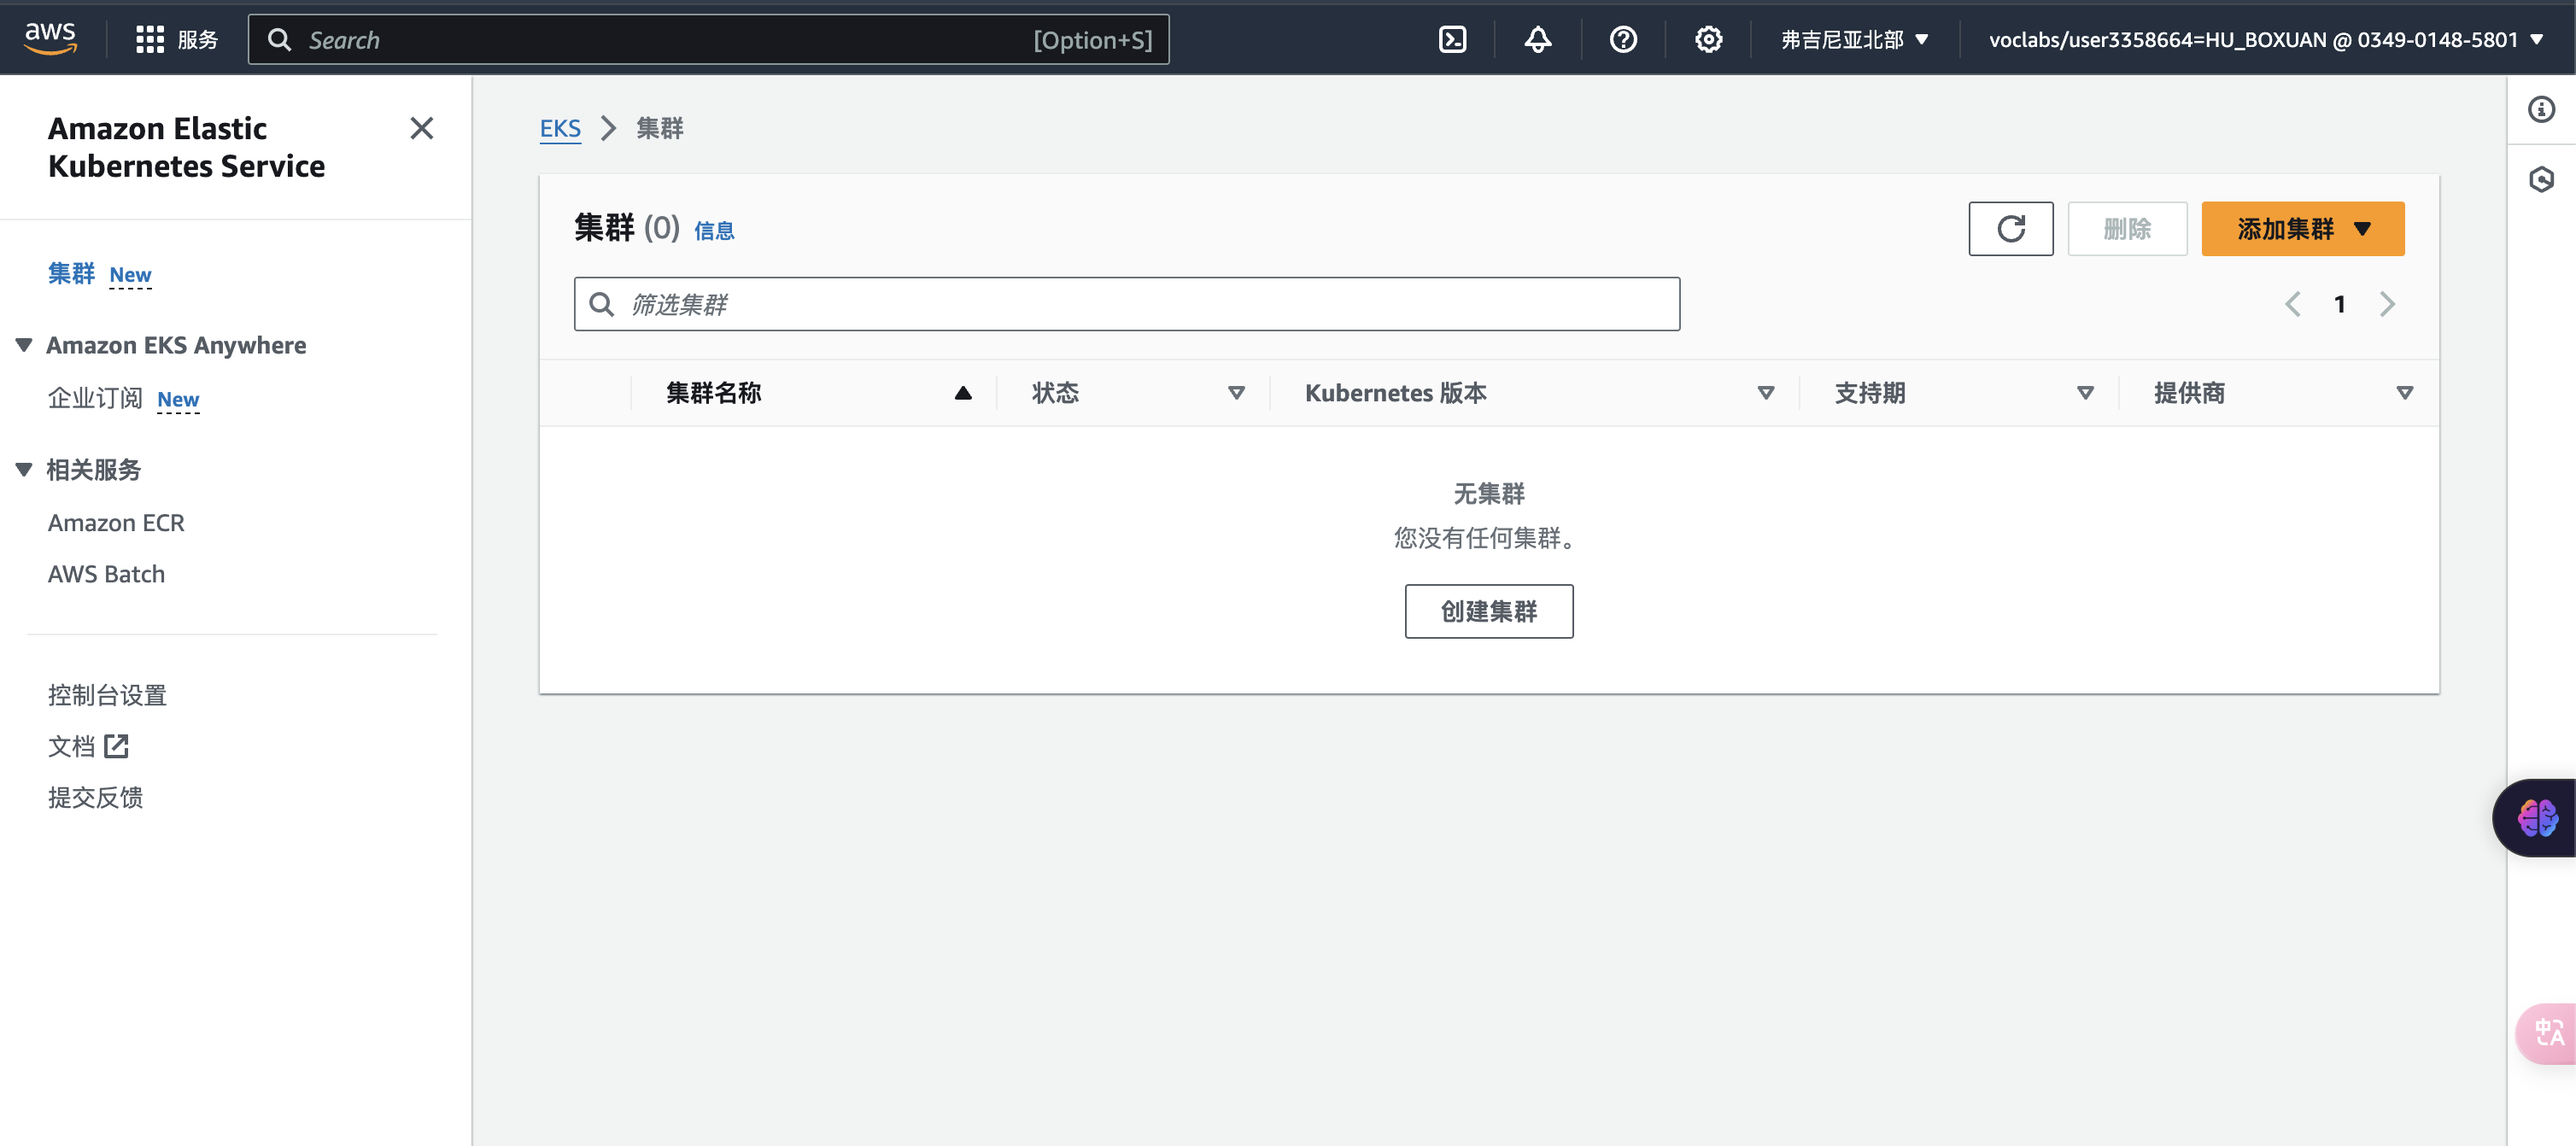
Task: Click the 创建集群 button
Action: (1488, 611)
